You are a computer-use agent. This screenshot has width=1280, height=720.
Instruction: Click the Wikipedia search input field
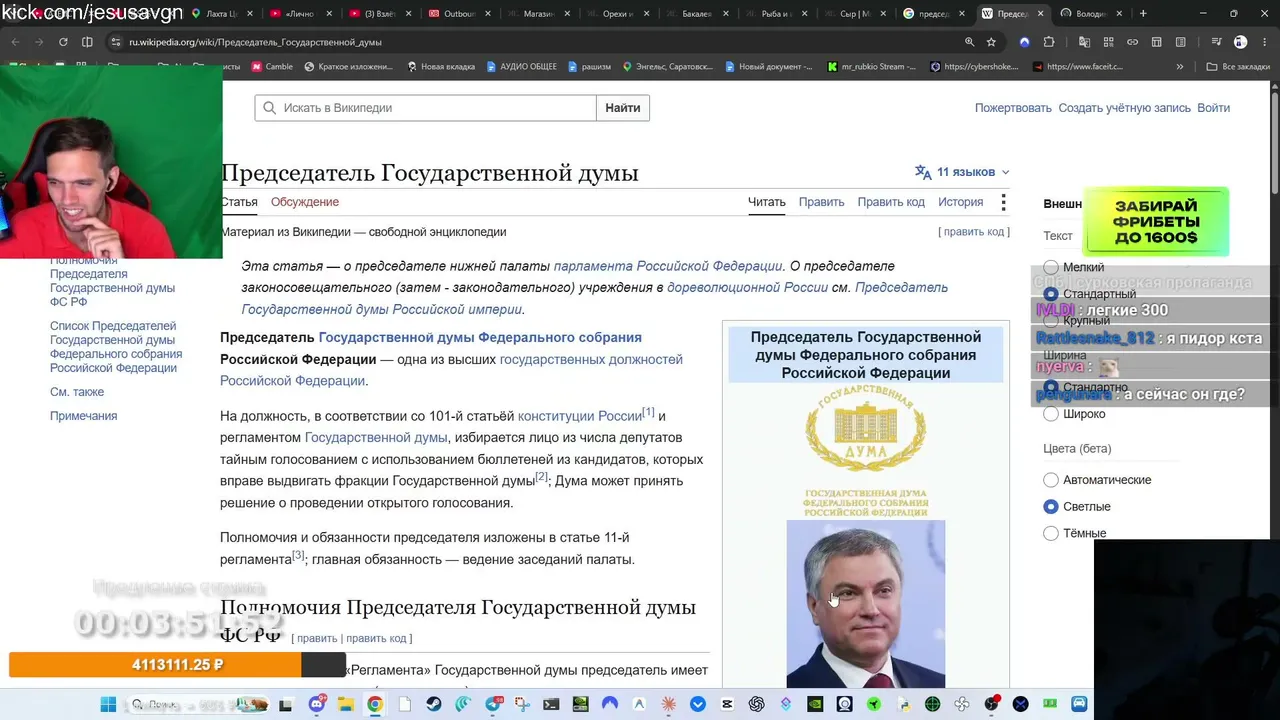[x=425, y=108]
